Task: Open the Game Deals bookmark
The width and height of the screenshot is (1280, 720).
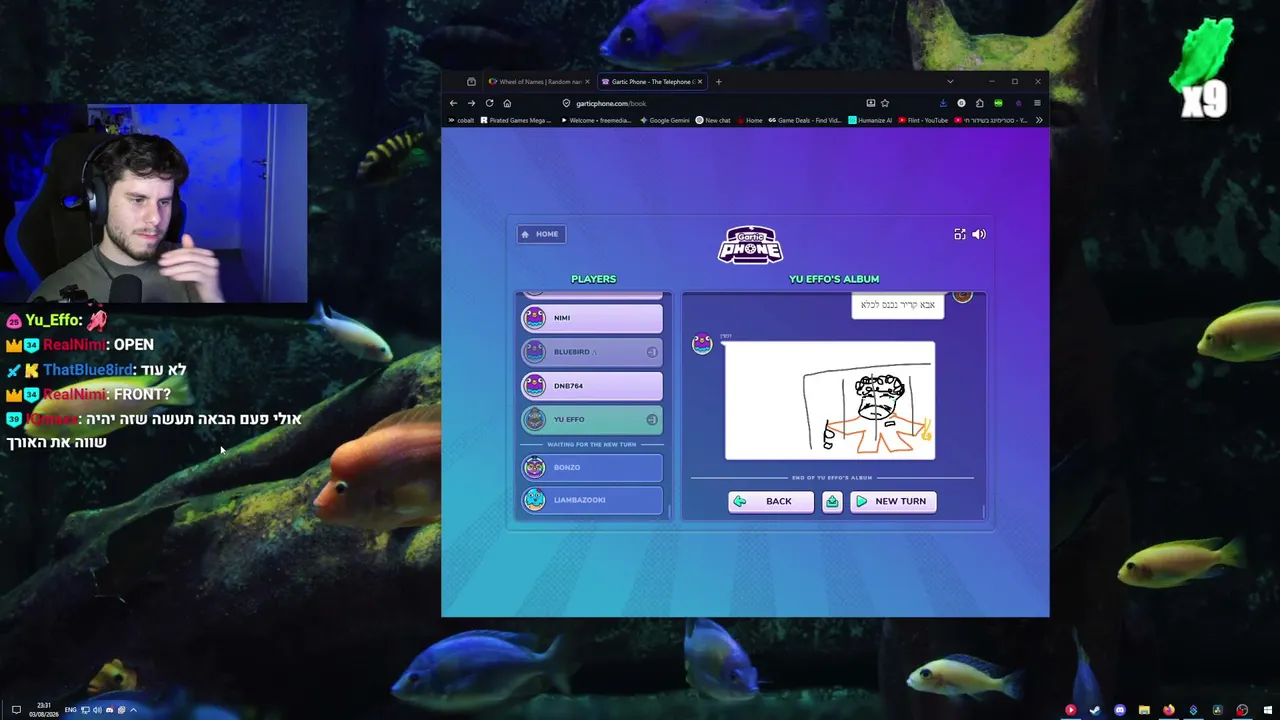Action: pyautogui.click(x=805, y=120)
